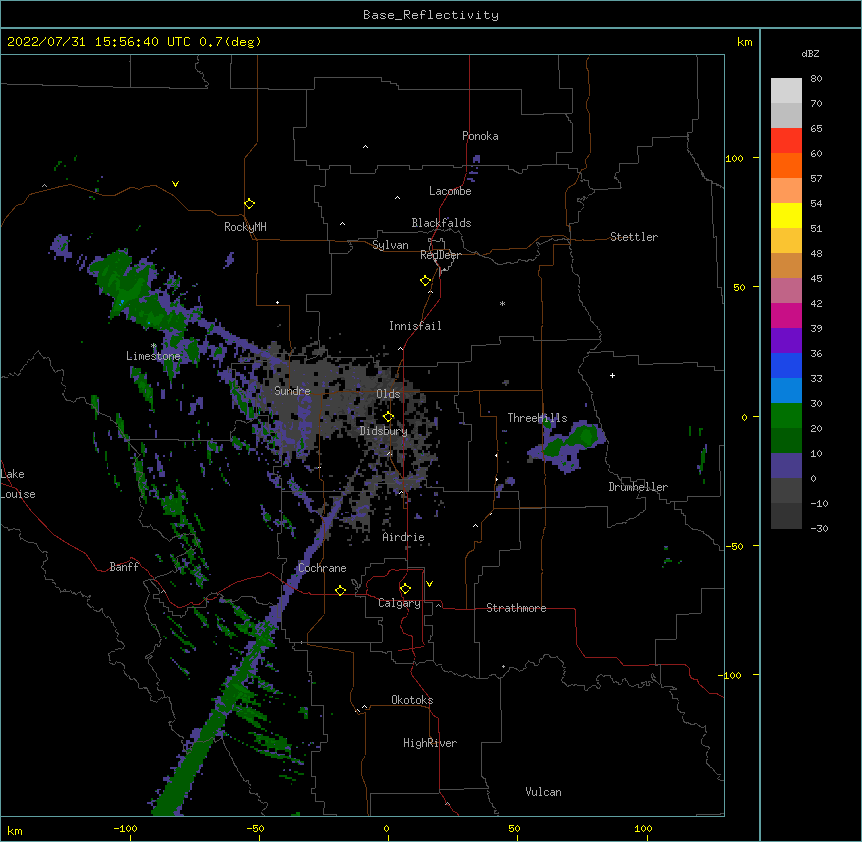862x842 pixels.
Task: Click the white asterisk marker east of Innisfail
Action: 502,303
